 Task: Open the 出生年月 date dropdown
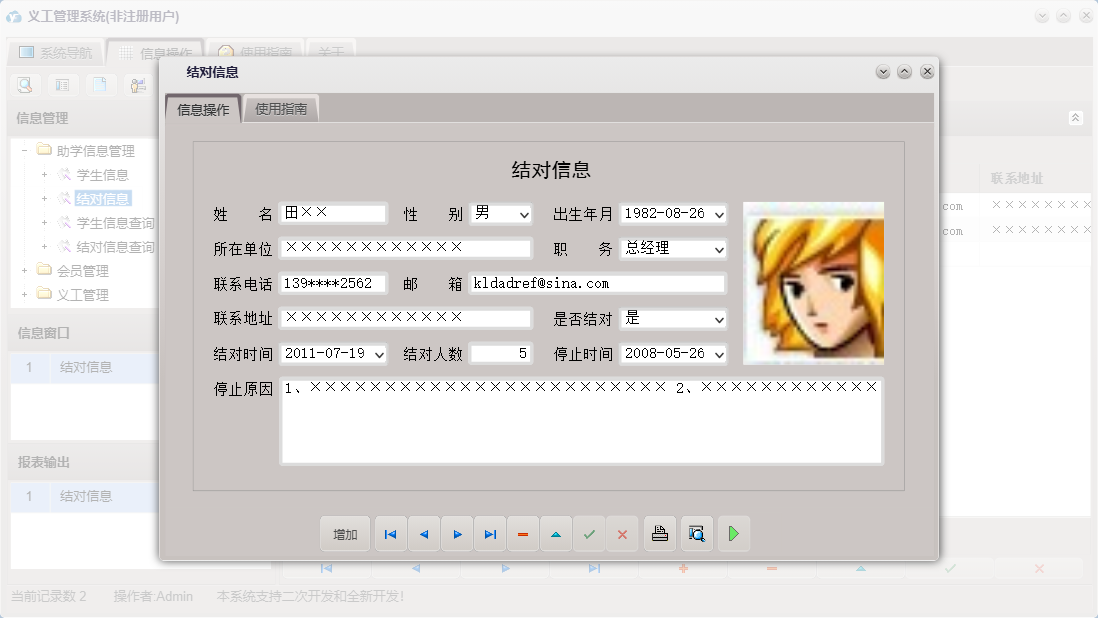click(x=718, y=214)
